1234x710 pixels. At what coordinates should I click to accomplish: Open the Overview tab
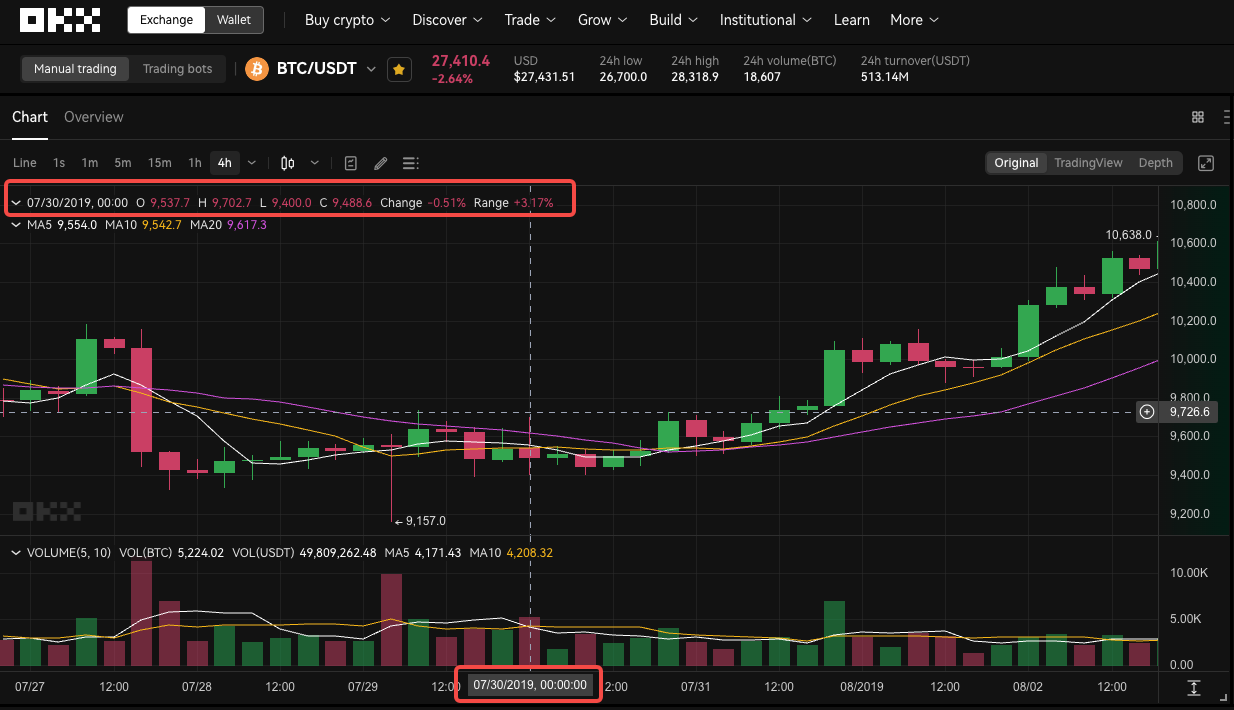point(94,117)
